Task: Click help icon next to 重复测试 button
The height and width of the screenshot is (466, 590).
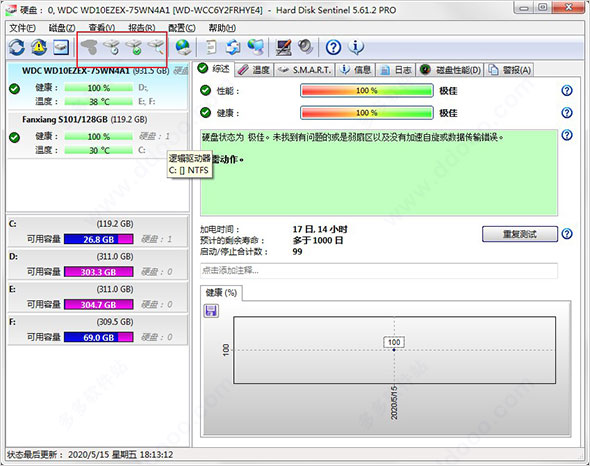Action: pos(567,234)
